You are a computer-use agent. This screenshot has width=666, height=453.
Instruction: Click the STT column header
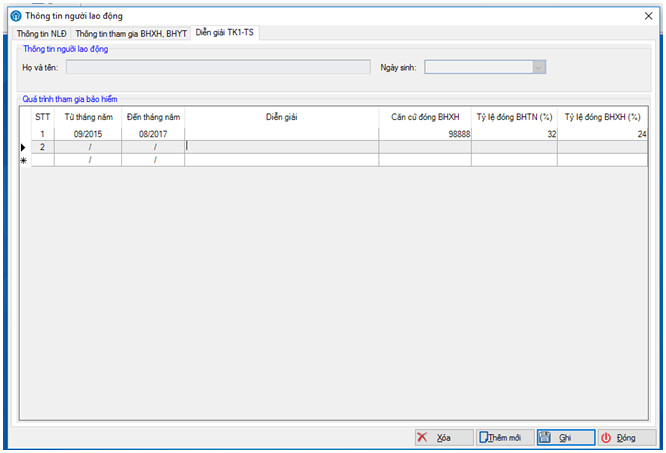42,117
